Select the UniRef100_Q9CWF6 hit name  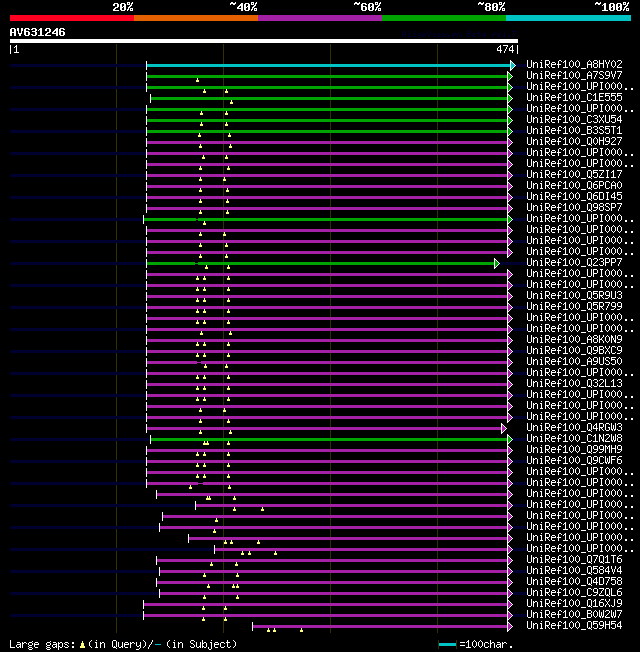coord(574,460)
